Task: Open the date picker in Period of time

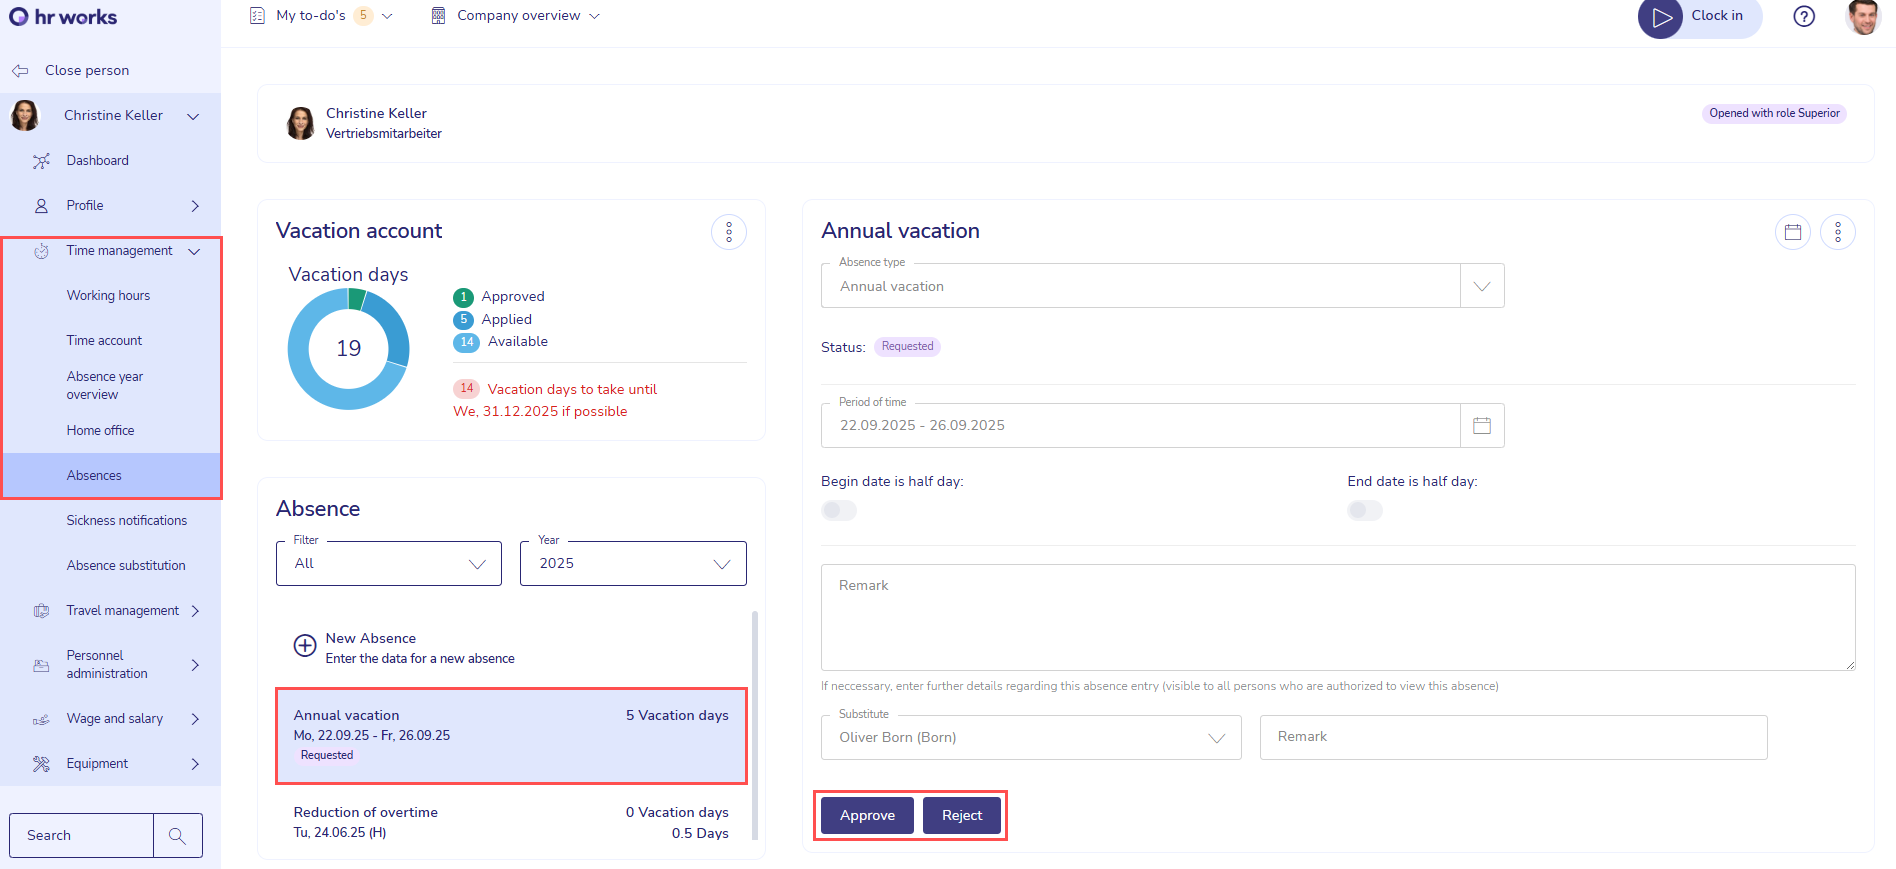Action: click(1481, 426)
